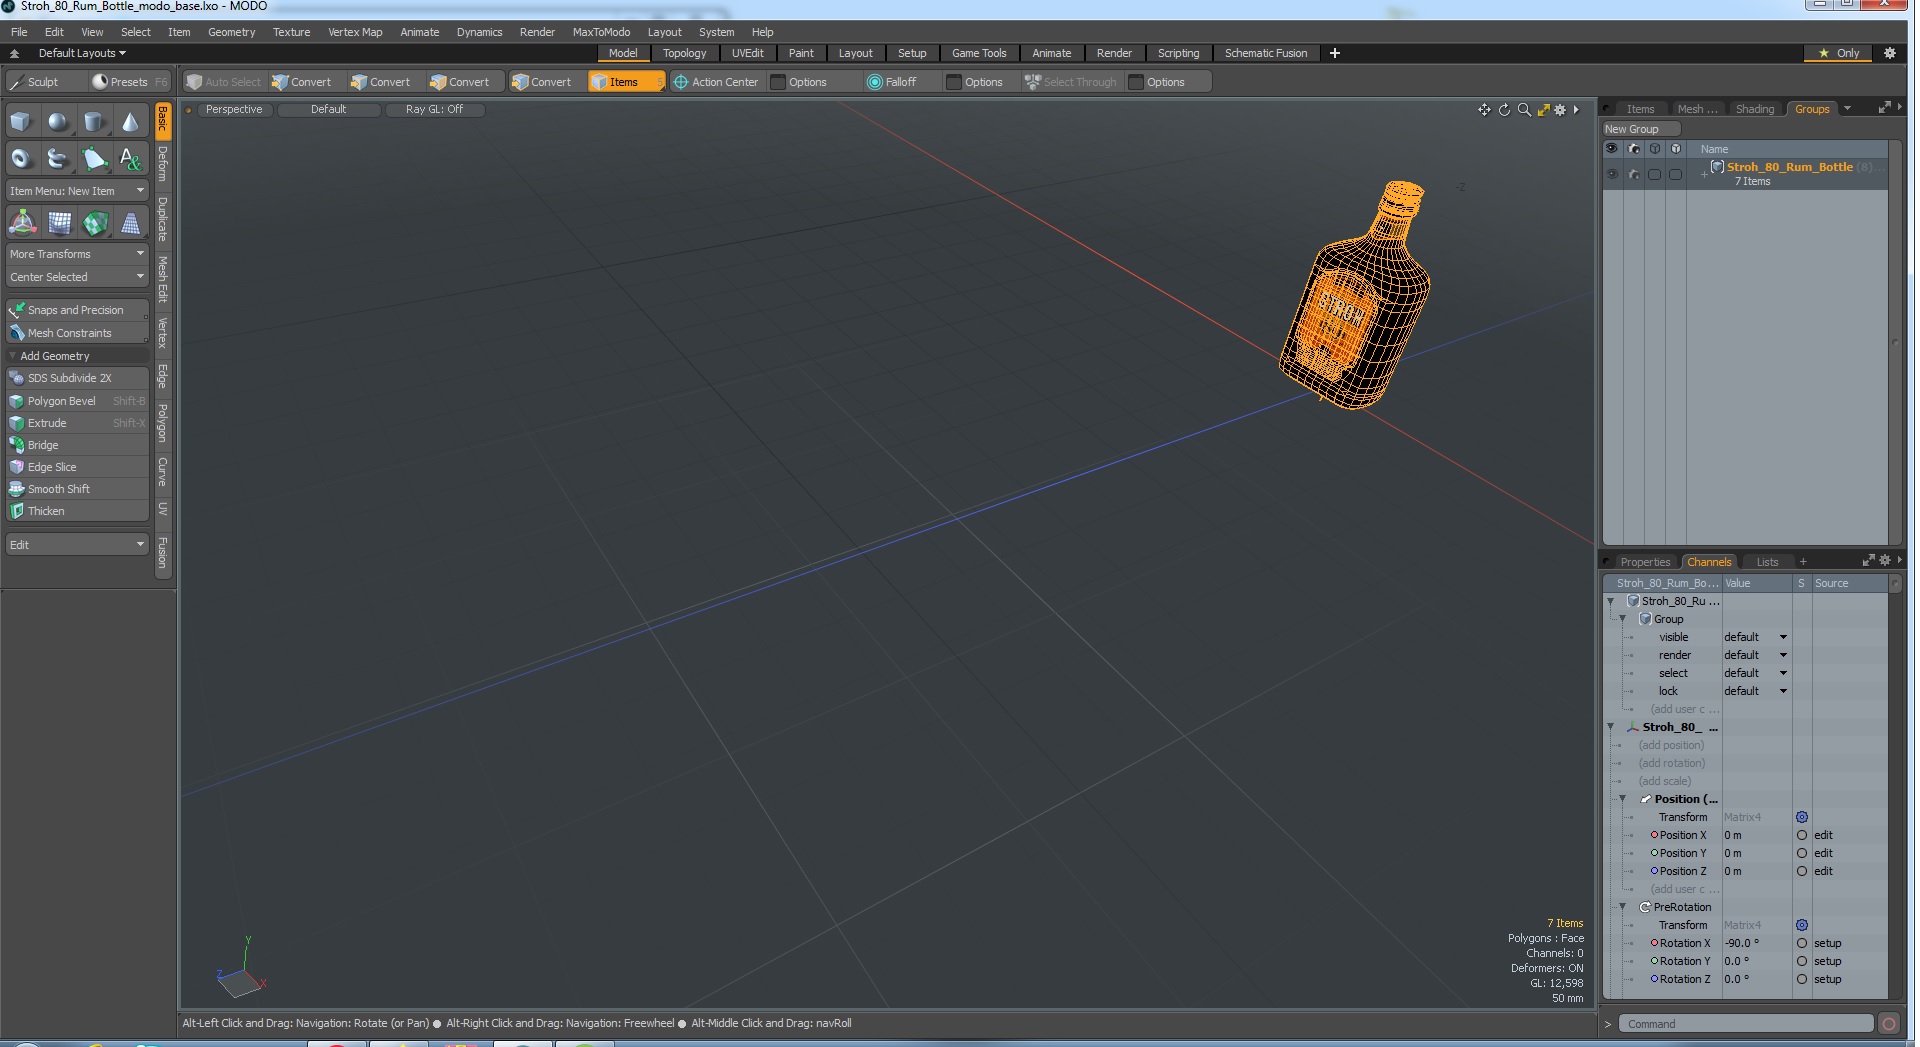This screenshot has width=1920, height=1047.
Task: Toggle Options checkbox next to Select Through
Action: [1136, 82]
